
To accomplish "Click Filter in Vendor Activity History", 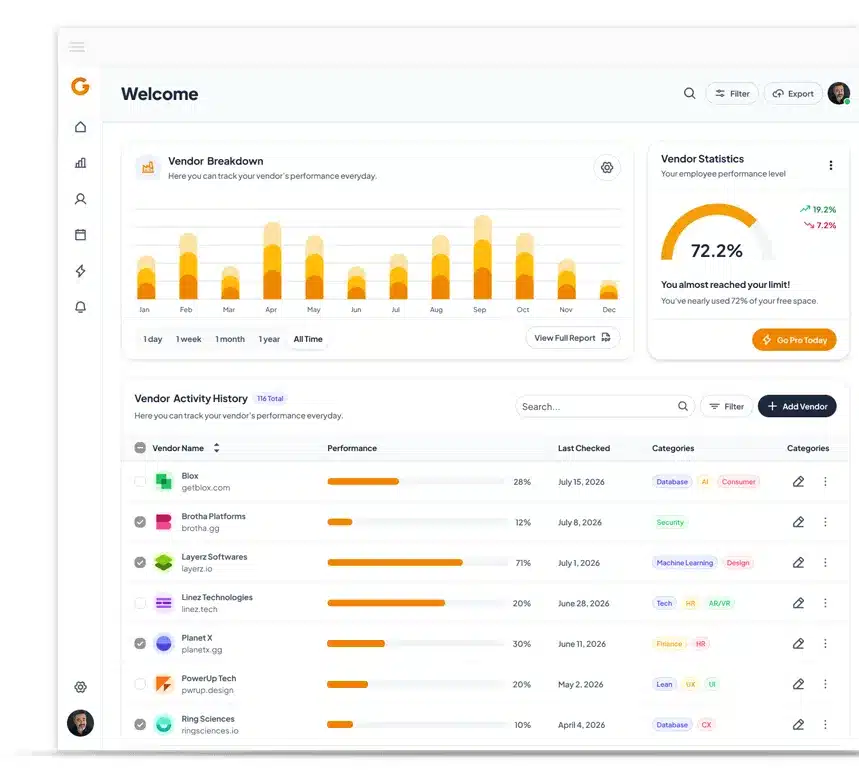I will tap(726, 407).
